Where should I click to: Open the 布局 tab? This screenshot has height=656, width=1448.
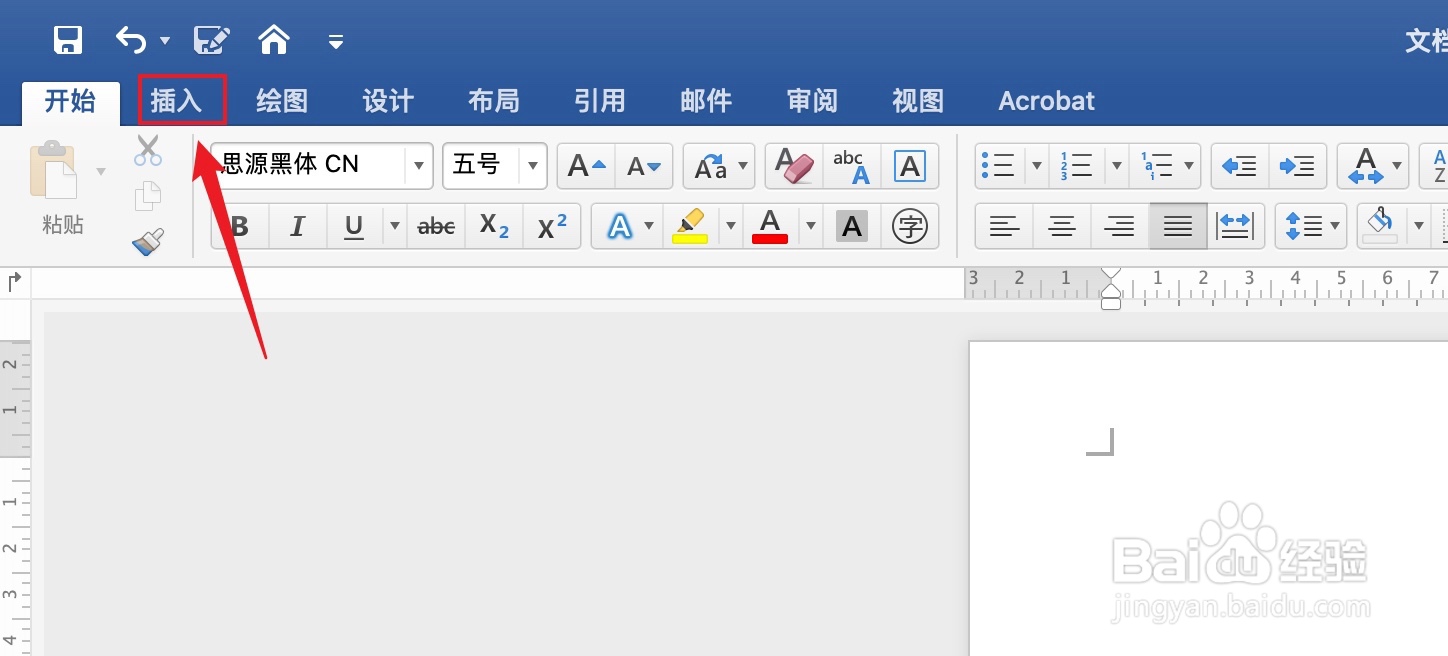pos(494,101)
